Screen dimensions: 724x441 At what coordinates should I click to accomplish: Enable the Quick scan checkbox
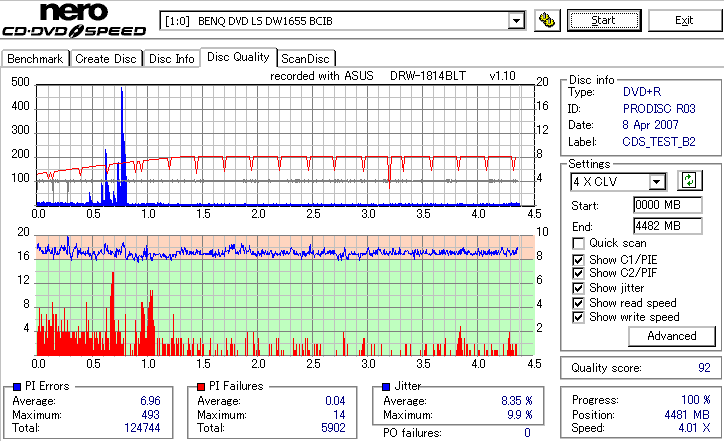point(578,243)
